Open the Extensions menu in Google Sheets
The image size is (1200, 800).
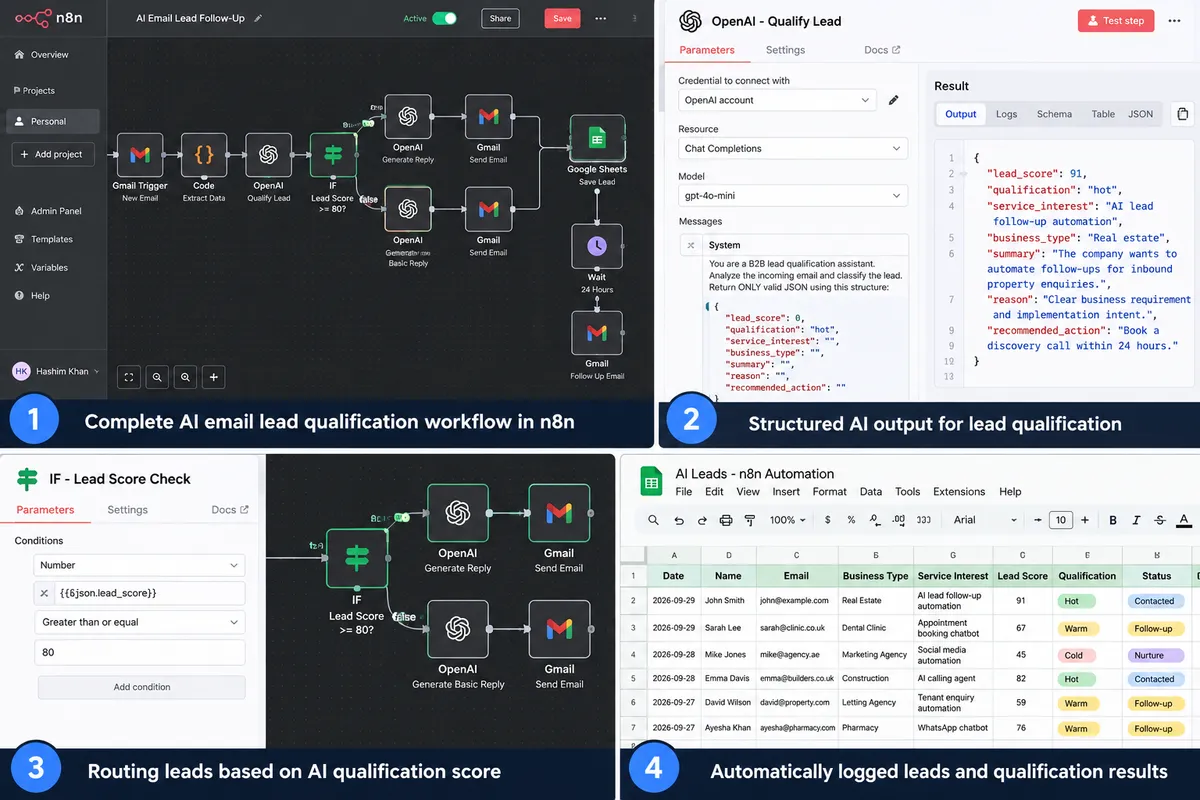coord(958,492)
